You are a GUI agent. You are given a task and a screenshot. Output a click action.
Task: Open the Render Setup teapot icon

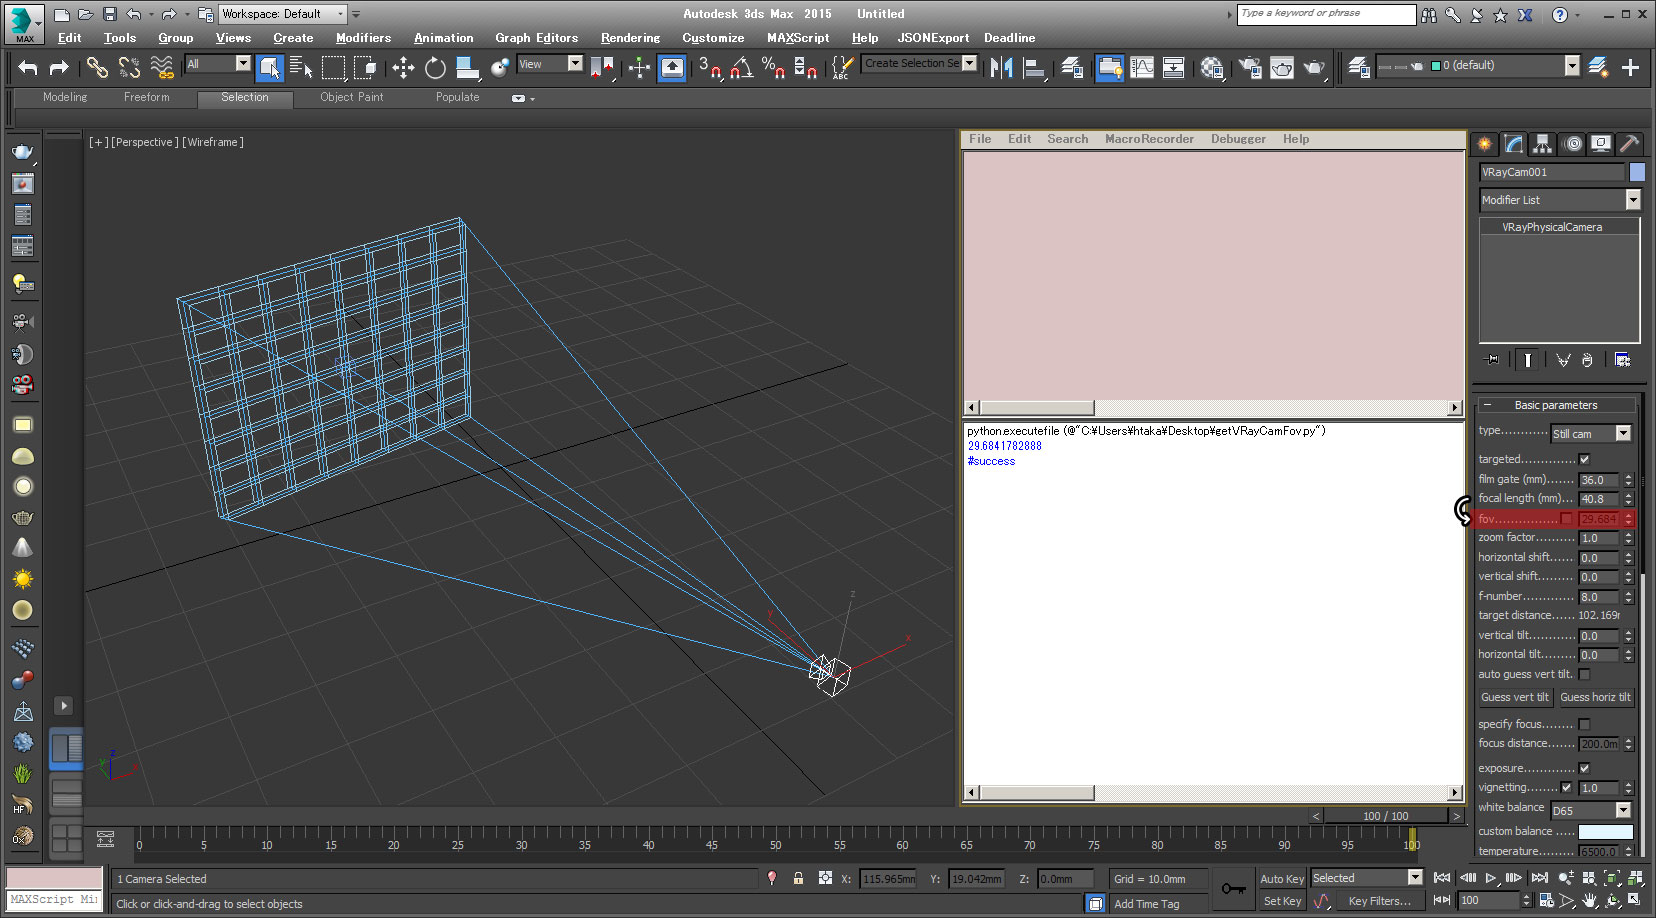pyautogui.click(x=1250, y=67)
